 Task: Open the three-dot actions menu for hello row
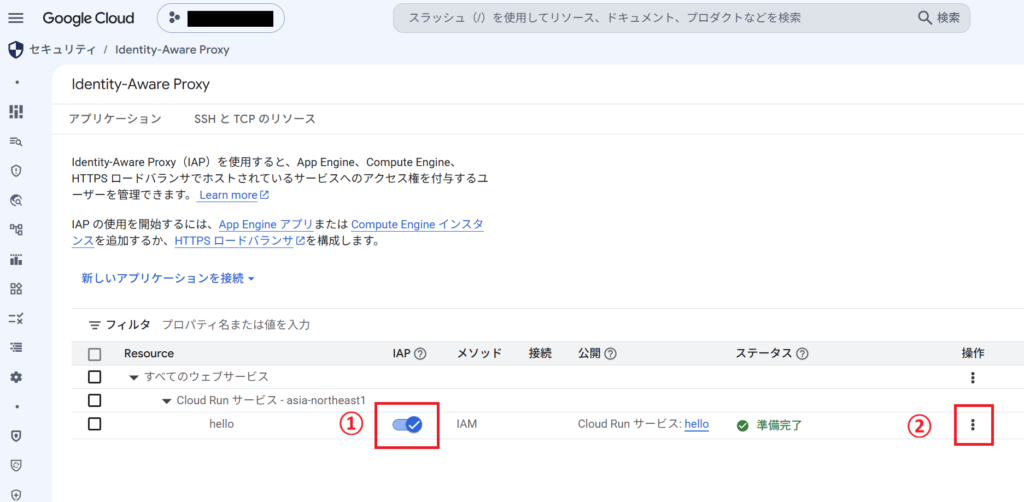click(973, 424)
